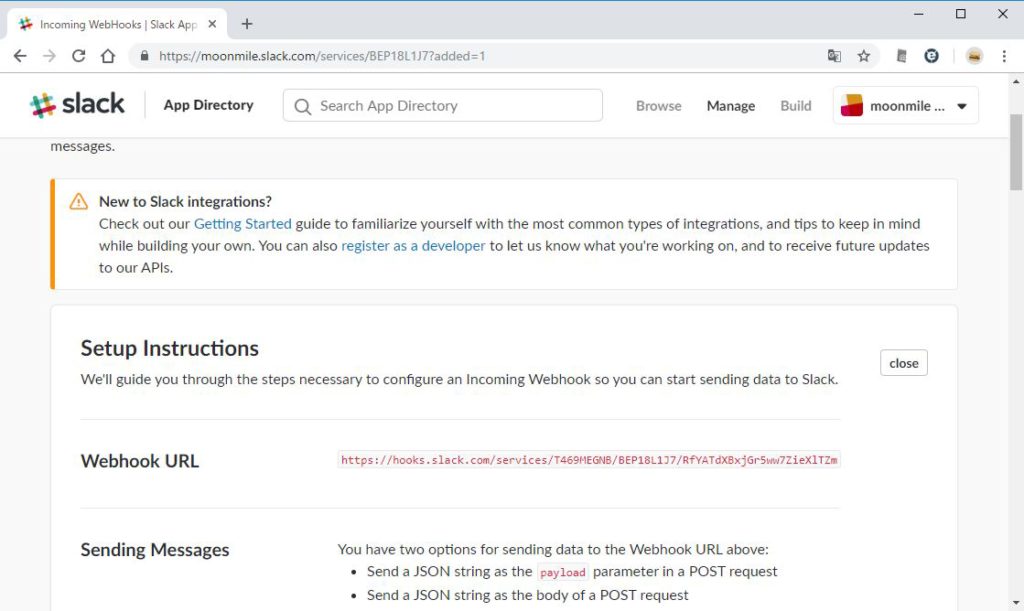Reload the page with refresh icon
This screenshot has height=611, width=1024.
(78, 56)
